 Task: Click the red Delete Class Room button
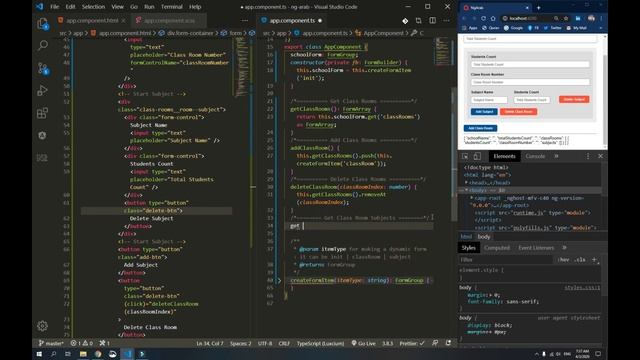[x=518, y=111]
